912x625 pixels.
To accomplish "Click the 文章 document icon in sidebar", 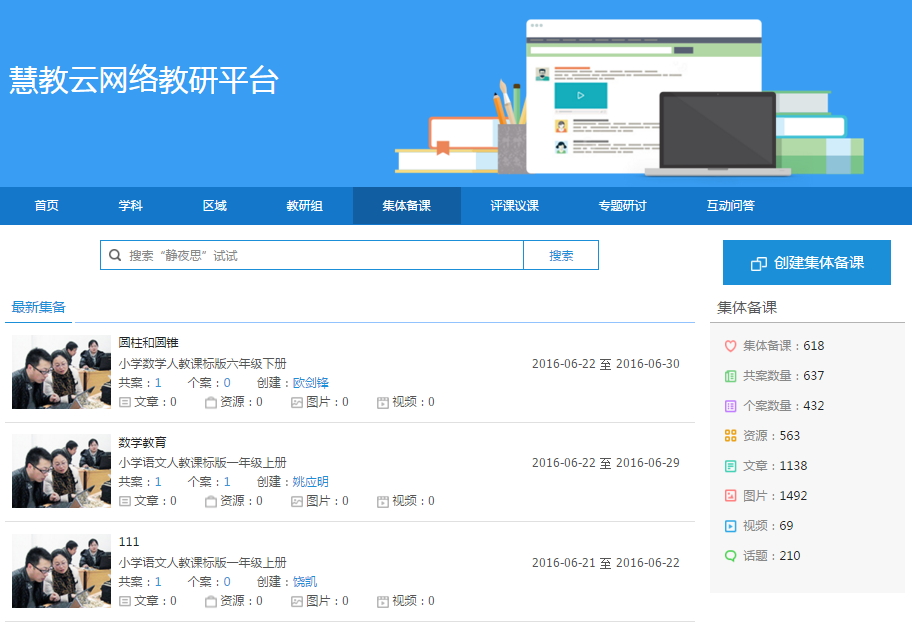I will [730, 466].
